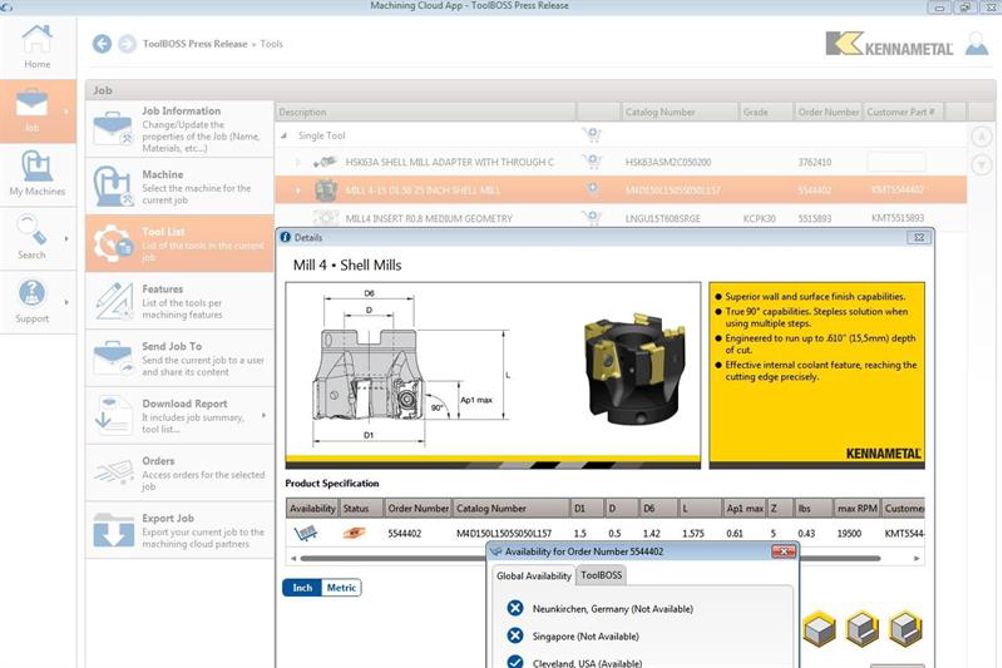Screen dimensions: 1002x668
Task: Click cart icon for HSK63A Shell Mill Adapter
Action: [592, 162]
